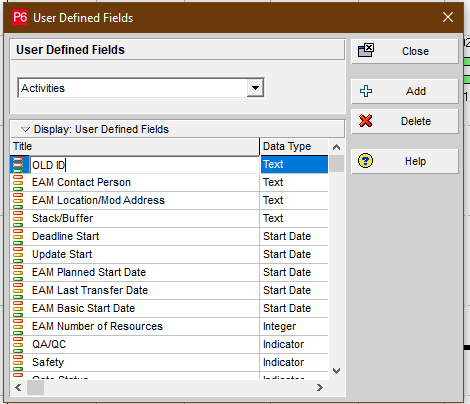Click the Add button

[x=405, y=91]
